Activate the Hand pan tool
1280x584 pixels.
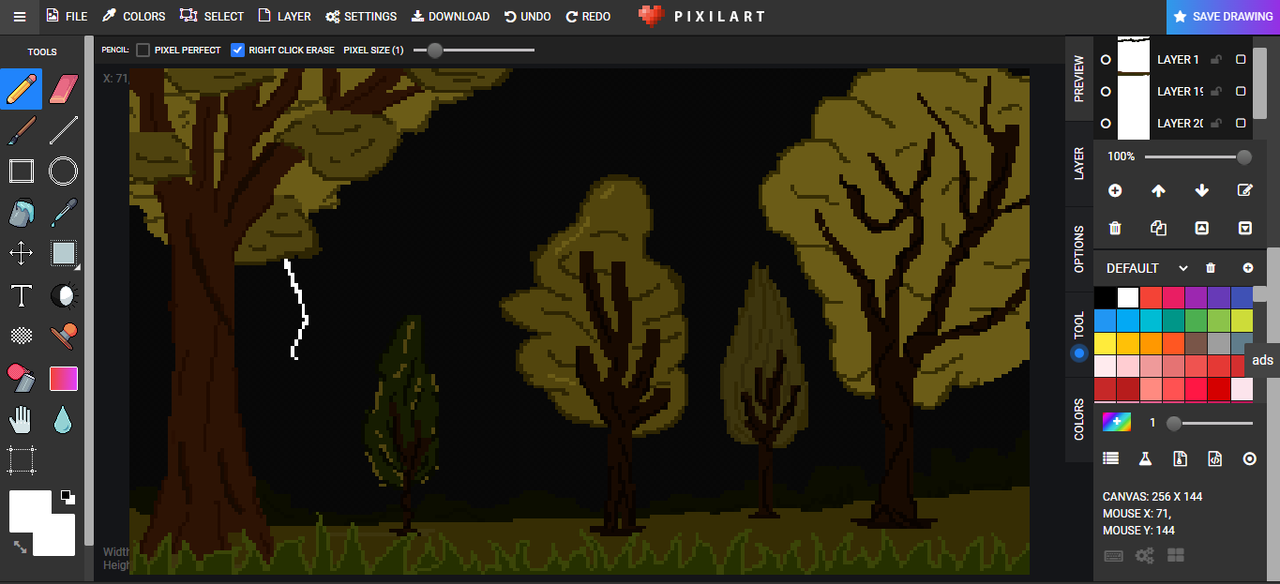click(x=21, y=420)
